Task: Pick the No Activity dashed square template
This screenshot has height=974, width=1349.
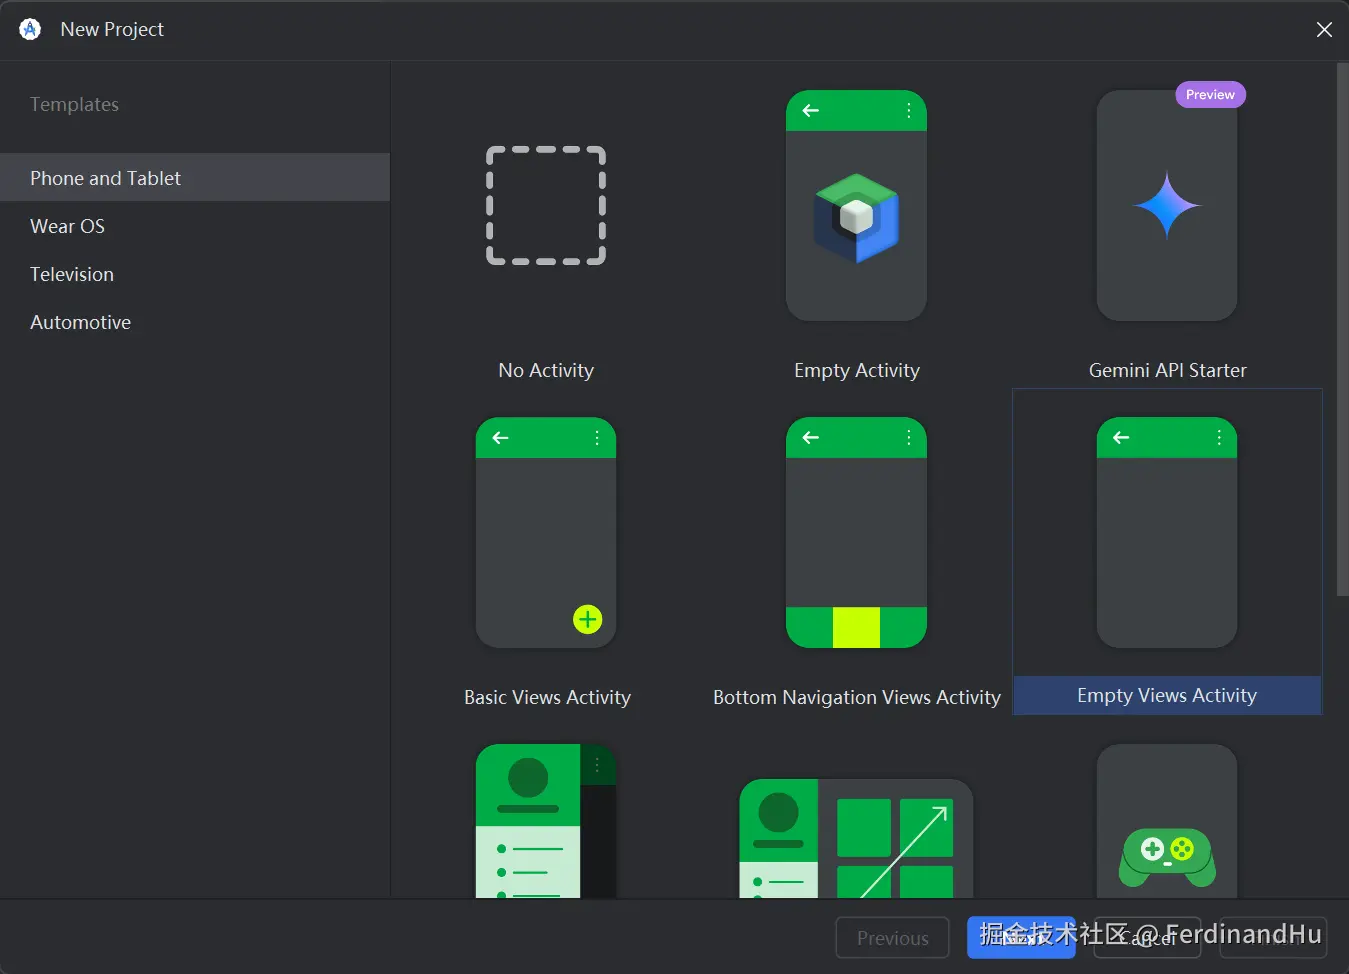Action: [x=546, y=205]
